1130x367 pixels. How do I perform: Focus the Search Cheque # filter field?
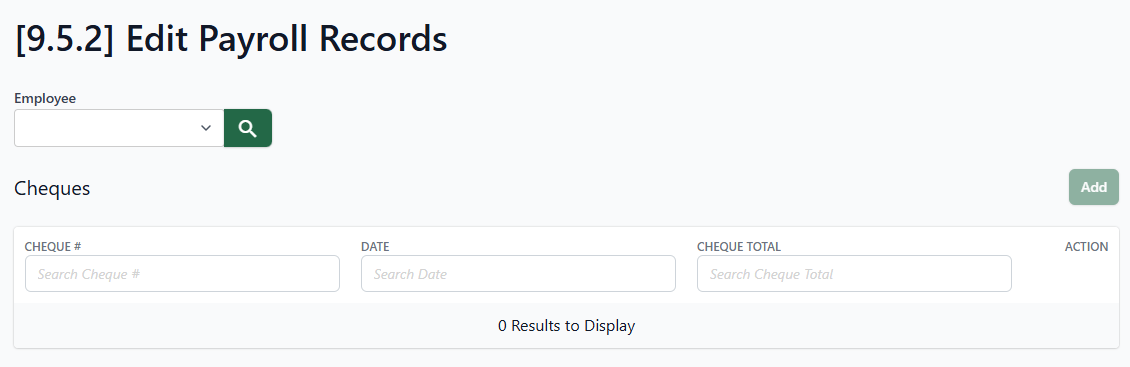click(182, 273)
